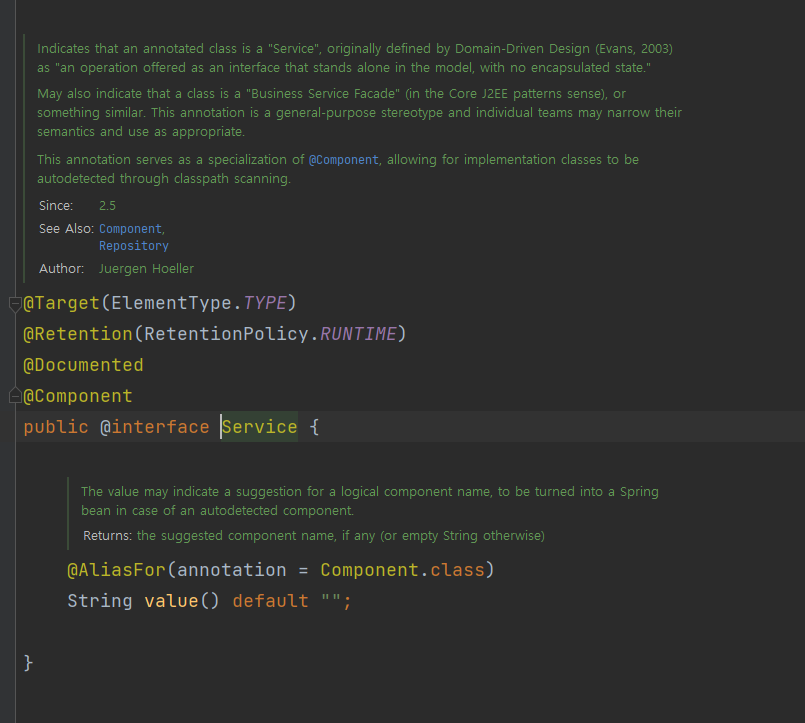Click the @AliasFor annotation

pyautogui.click(x=116, y=570)
